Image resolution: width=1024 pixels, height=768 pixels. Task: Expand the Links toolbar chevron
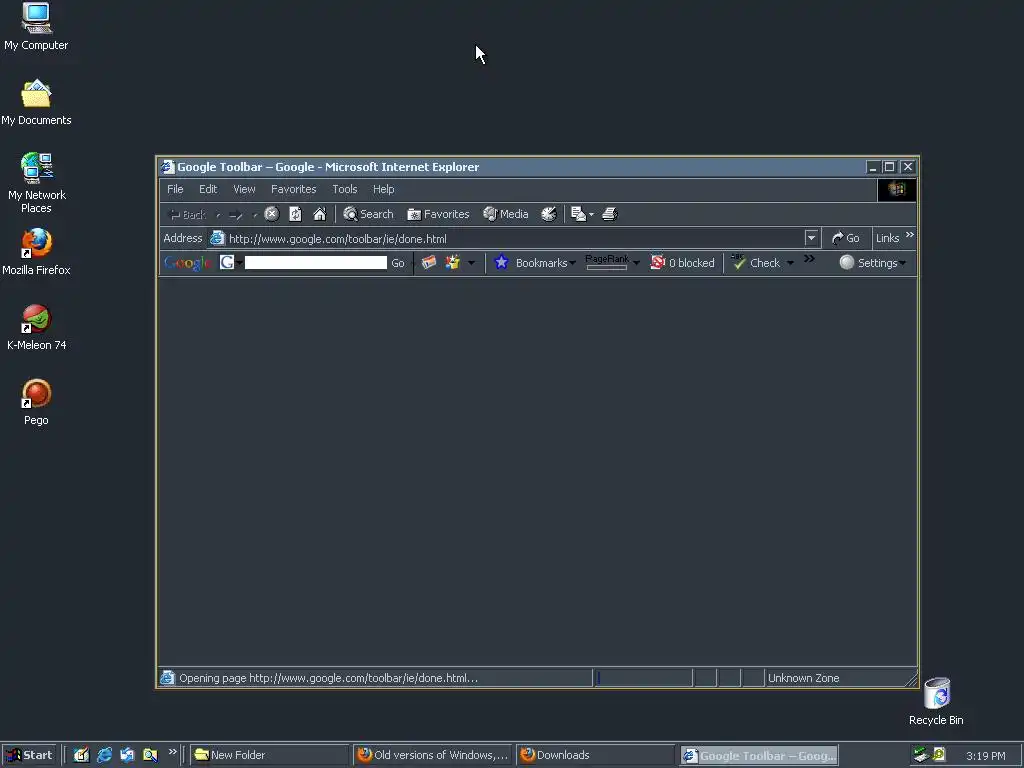point(910,234)
